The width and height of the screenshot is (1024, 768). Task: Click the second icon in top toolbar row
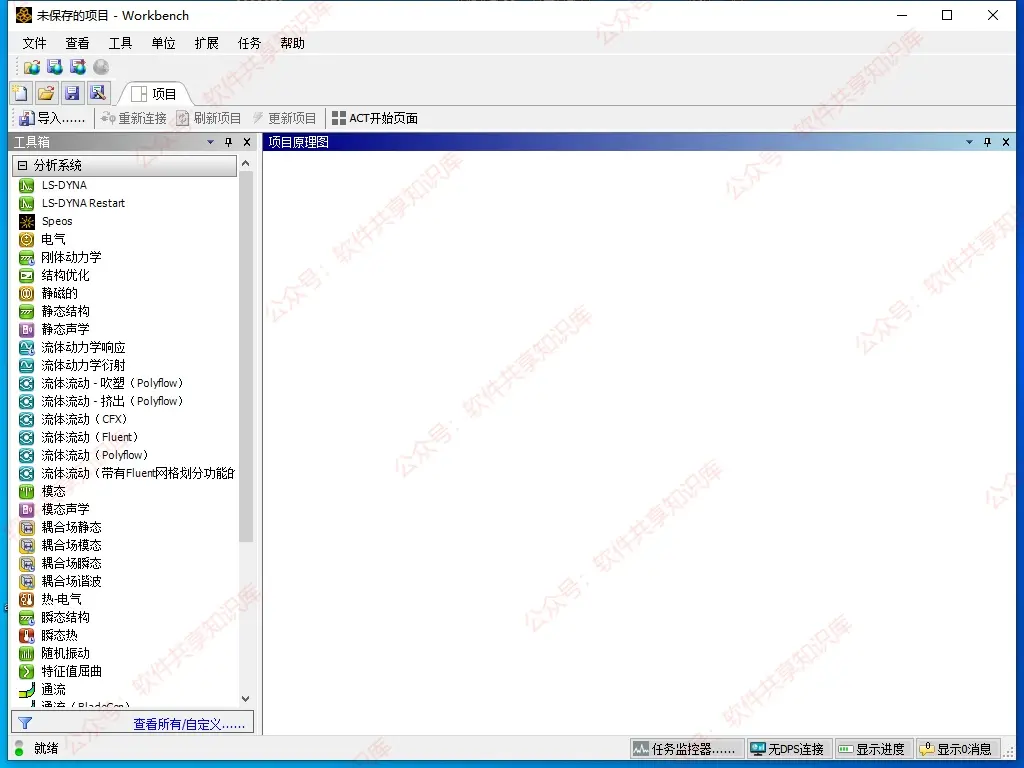click(x=55, y=67)
